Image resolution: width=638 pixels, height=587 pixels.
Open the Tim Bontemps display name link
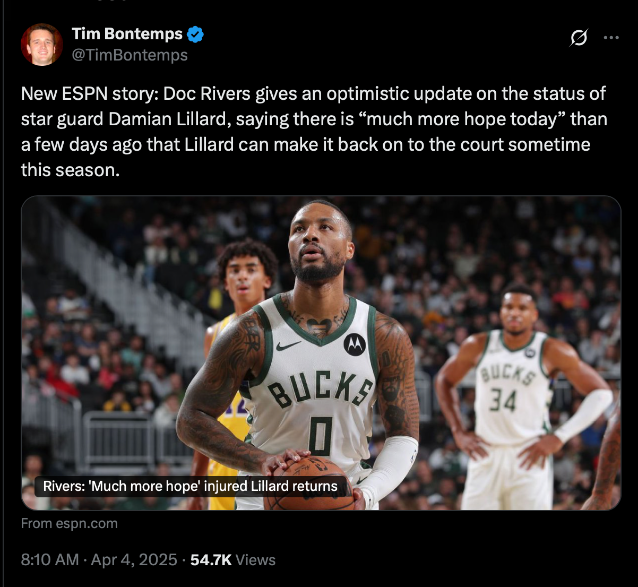[x=127, y=34]
